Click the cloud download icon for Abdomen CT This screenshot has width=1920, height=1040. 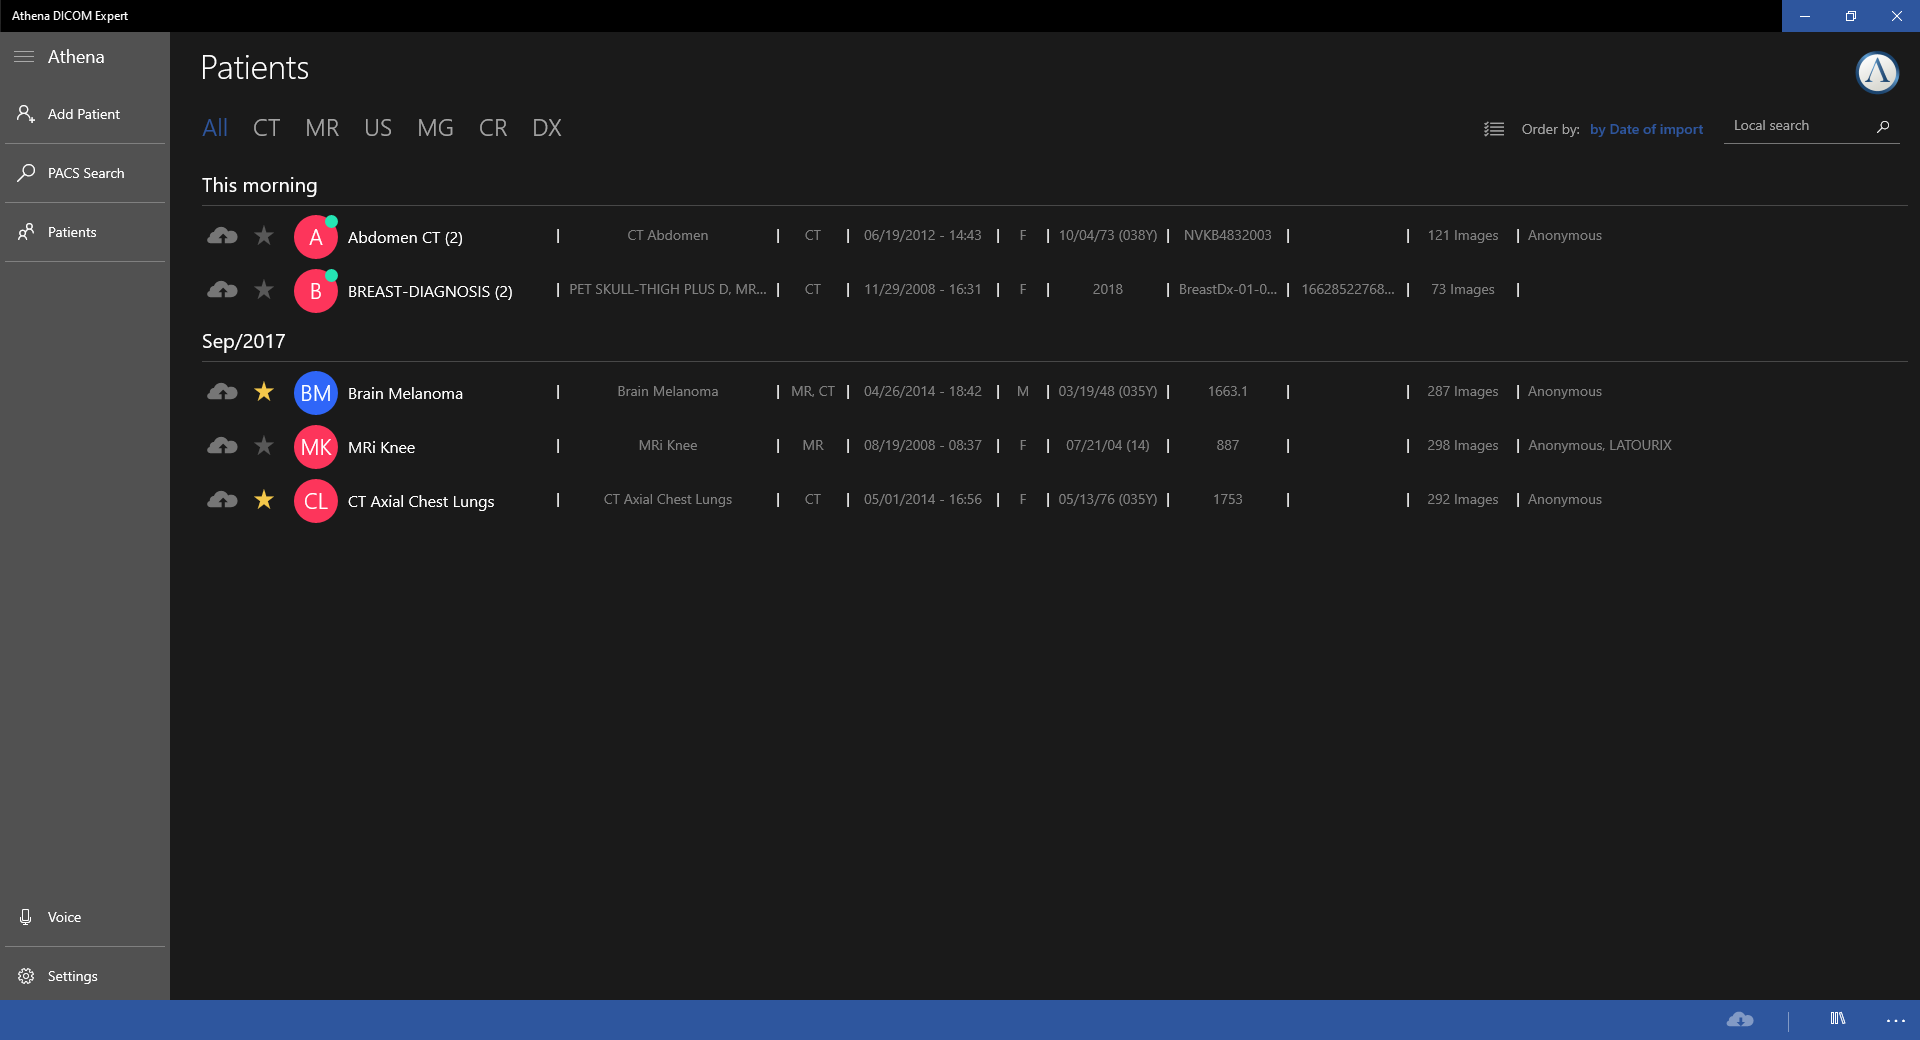coord(222,236)
